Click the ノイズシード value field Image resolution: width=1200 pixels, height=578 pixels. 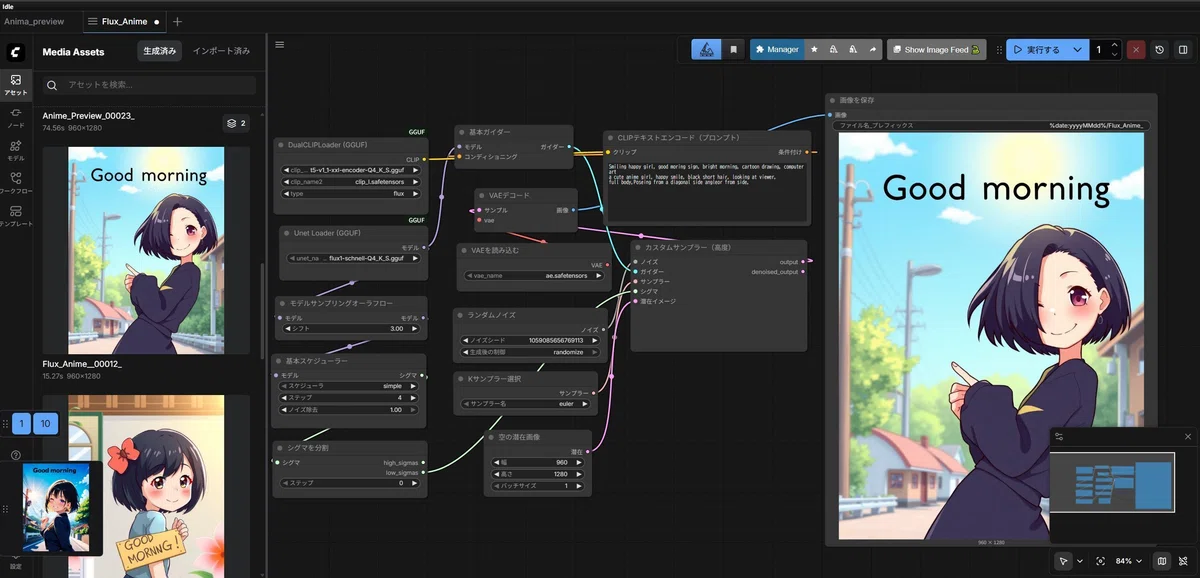pos(529,340)
